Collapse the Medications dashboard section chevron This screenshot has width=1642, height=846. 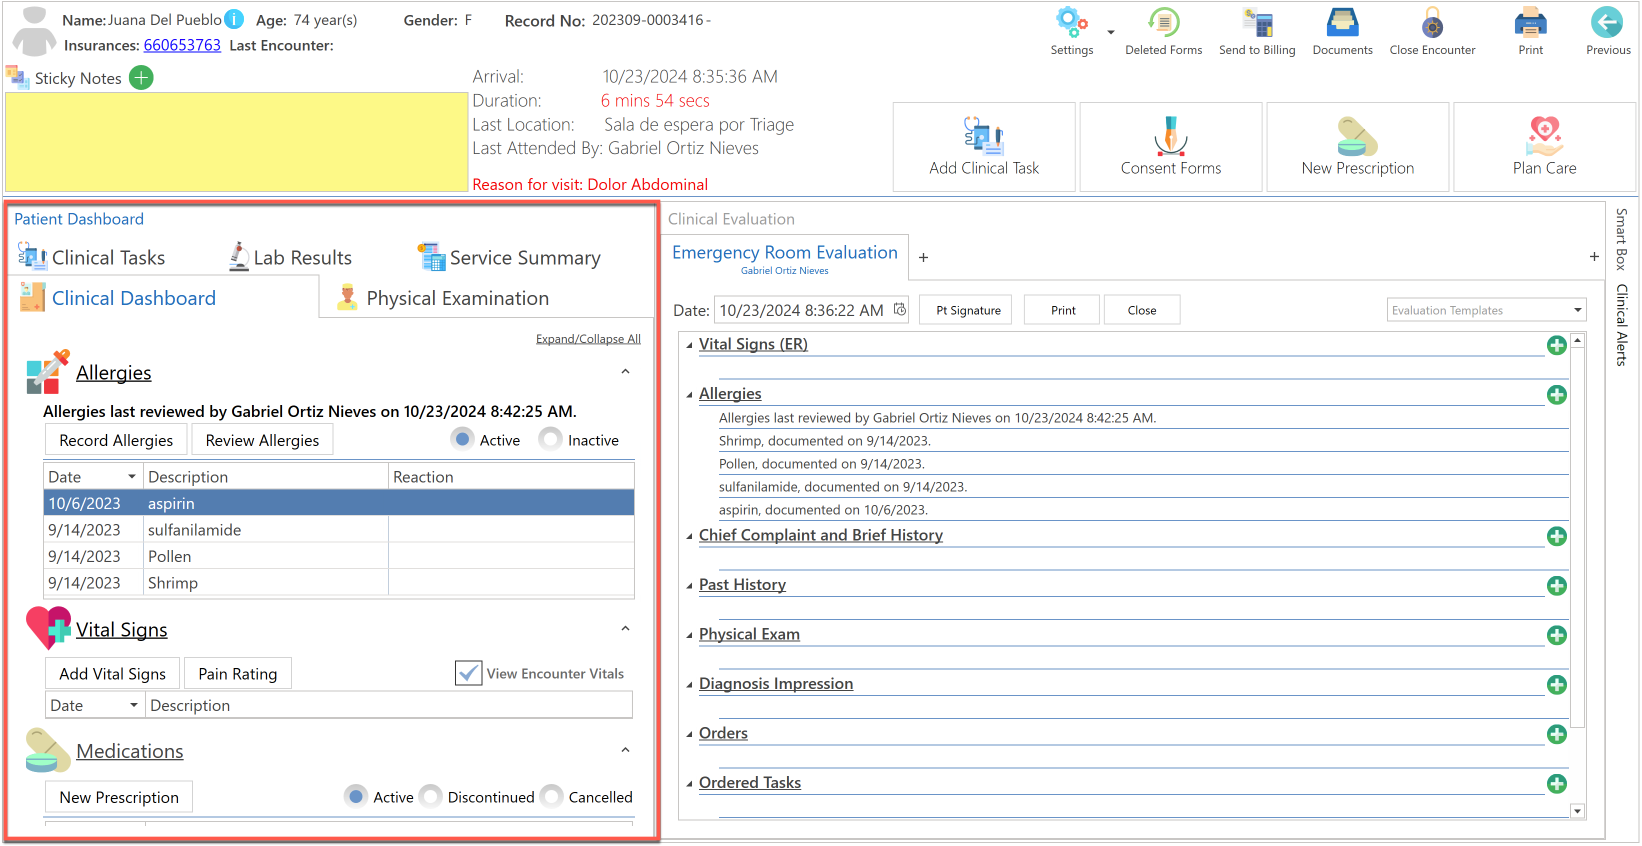(625, 750)
